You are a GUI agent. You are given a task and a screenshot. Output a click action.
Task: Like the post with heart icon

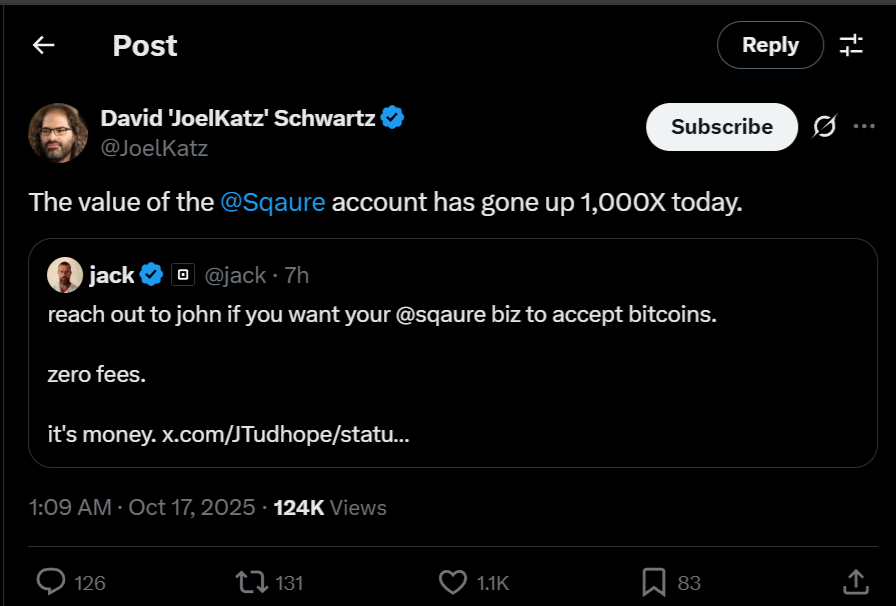click(453, 582)
